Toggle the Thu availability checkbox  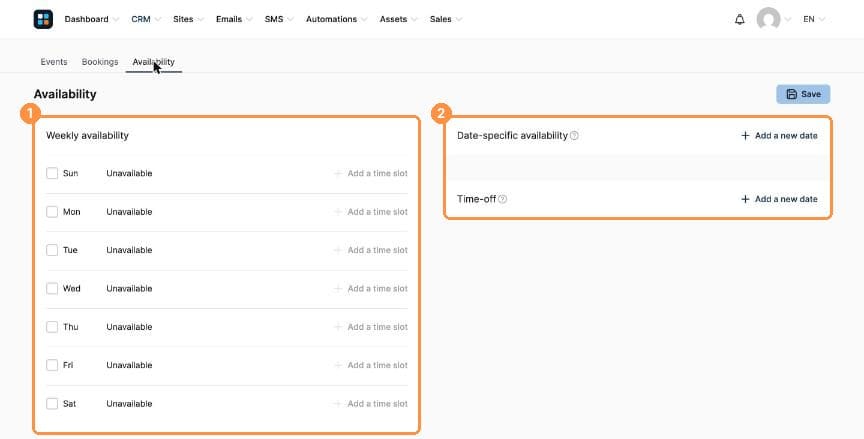click(x=52, y=327)
